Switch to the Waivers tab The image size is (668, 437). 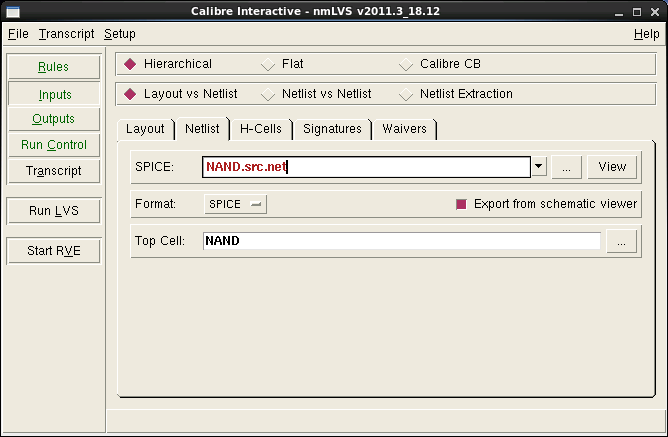click(404, 129)
